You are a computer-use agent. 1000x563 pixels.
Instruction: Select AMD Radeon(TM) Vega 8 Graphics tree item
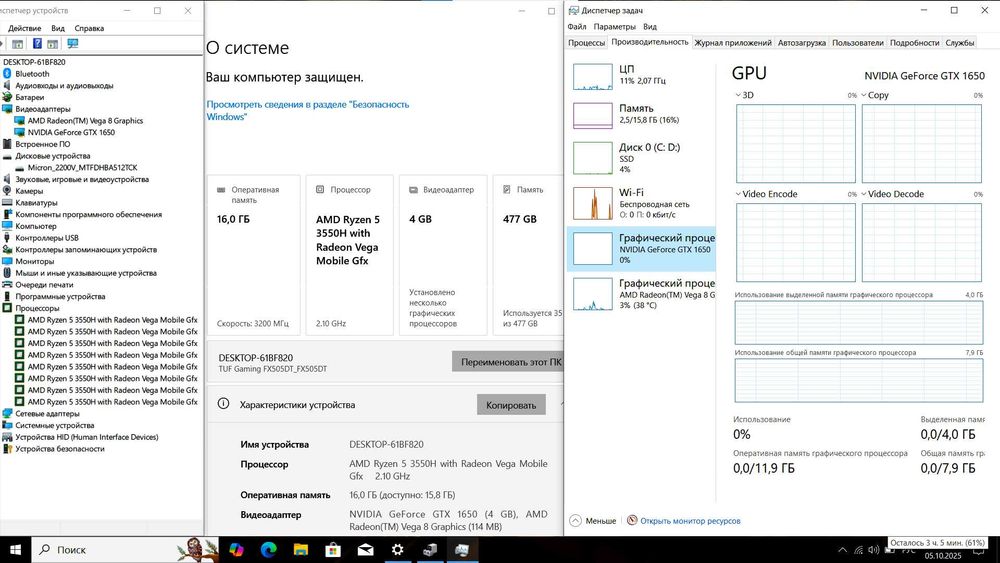[85, 121]
